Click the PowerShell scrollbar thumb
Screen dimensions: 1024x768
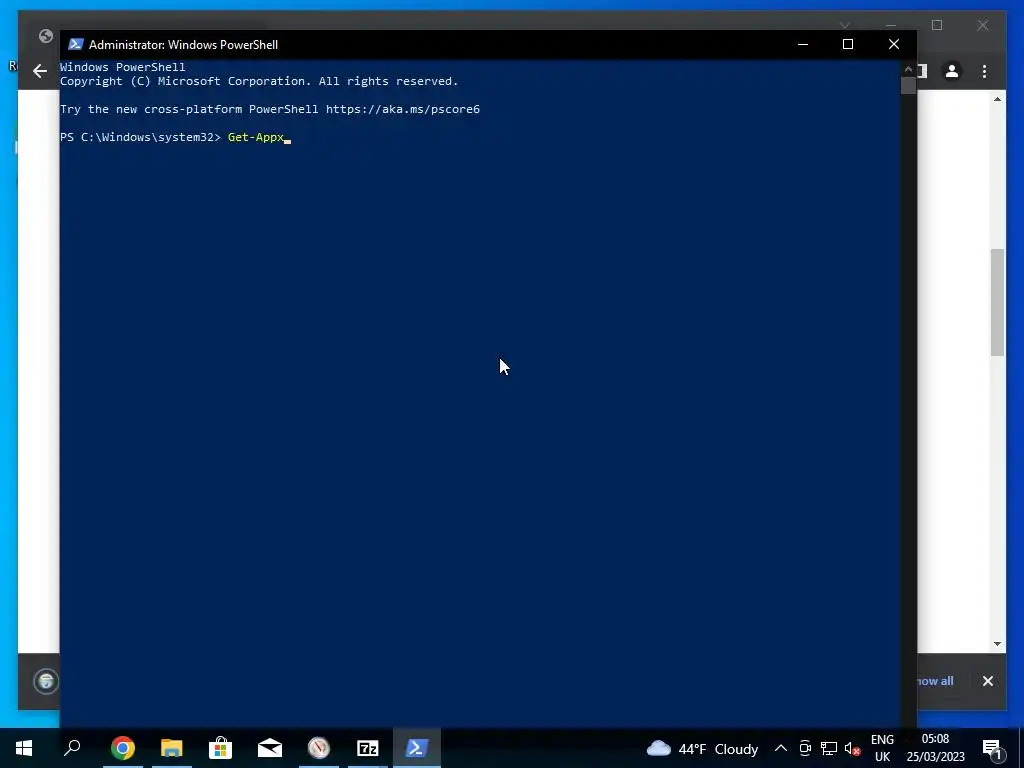(908, 86)
